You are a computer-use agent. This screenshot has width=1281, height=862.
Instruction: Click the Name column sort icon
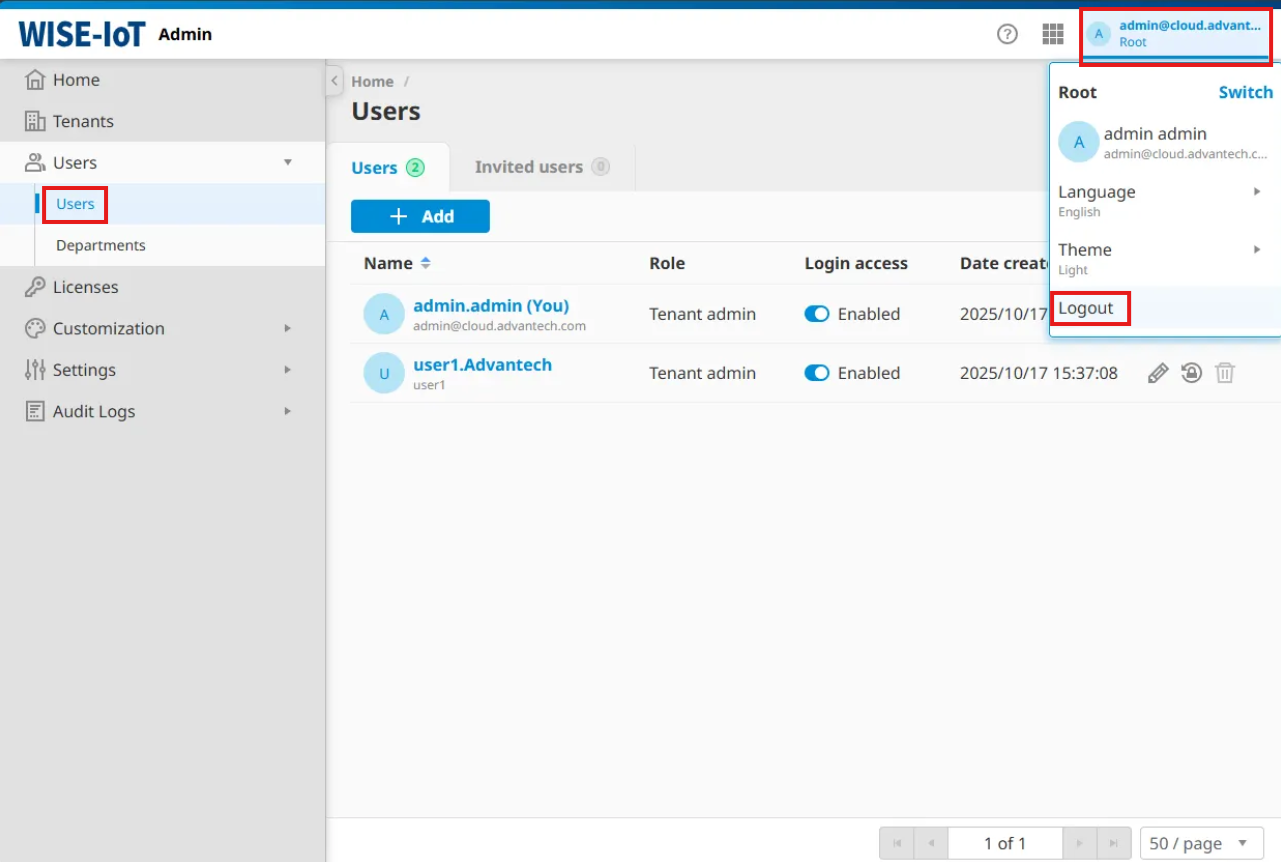click(x=425, y=263)
